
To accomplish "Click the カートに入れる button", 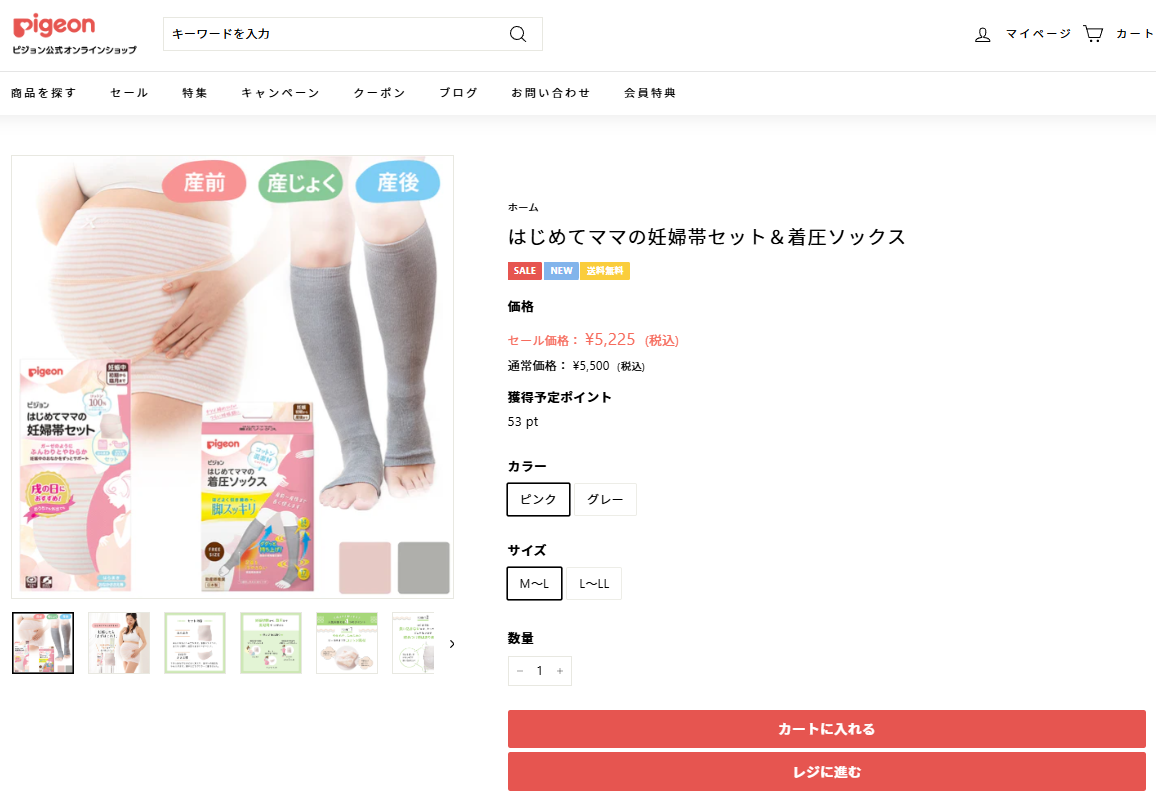I will pyautogui.click(x=826, y=729).
